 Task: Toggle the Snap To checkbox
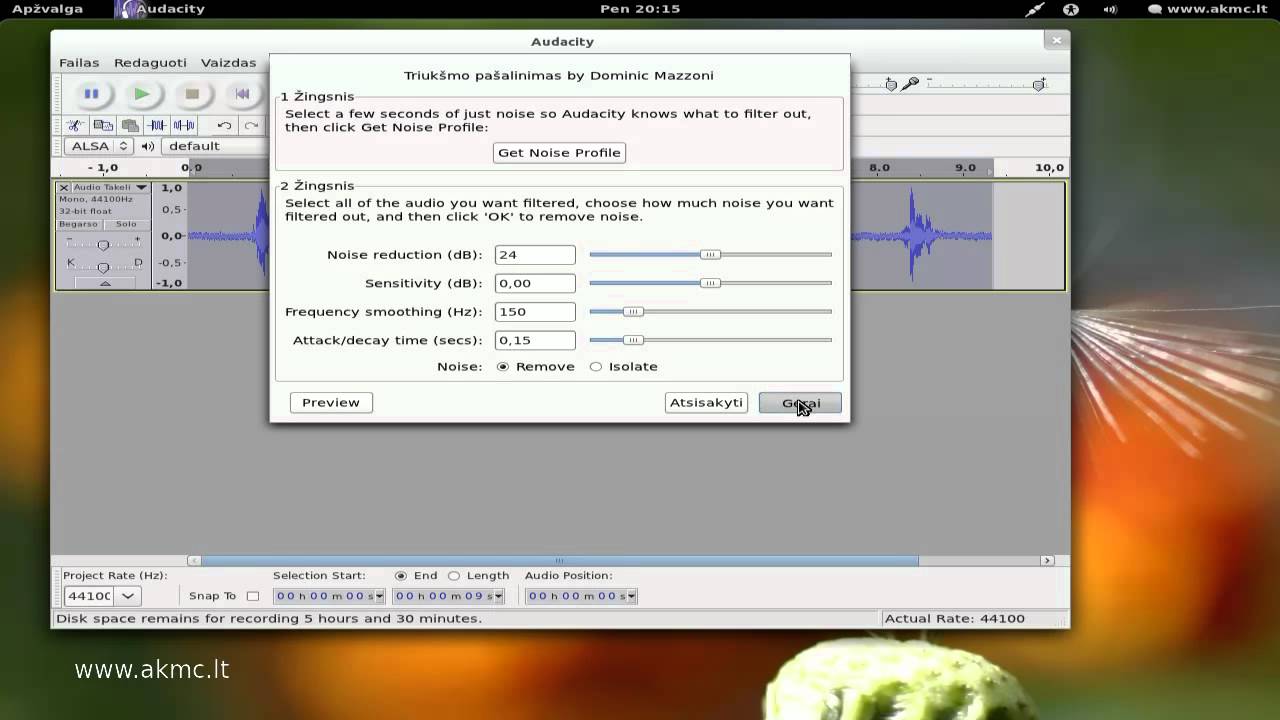pyautogui.click(x=253, y=596)
